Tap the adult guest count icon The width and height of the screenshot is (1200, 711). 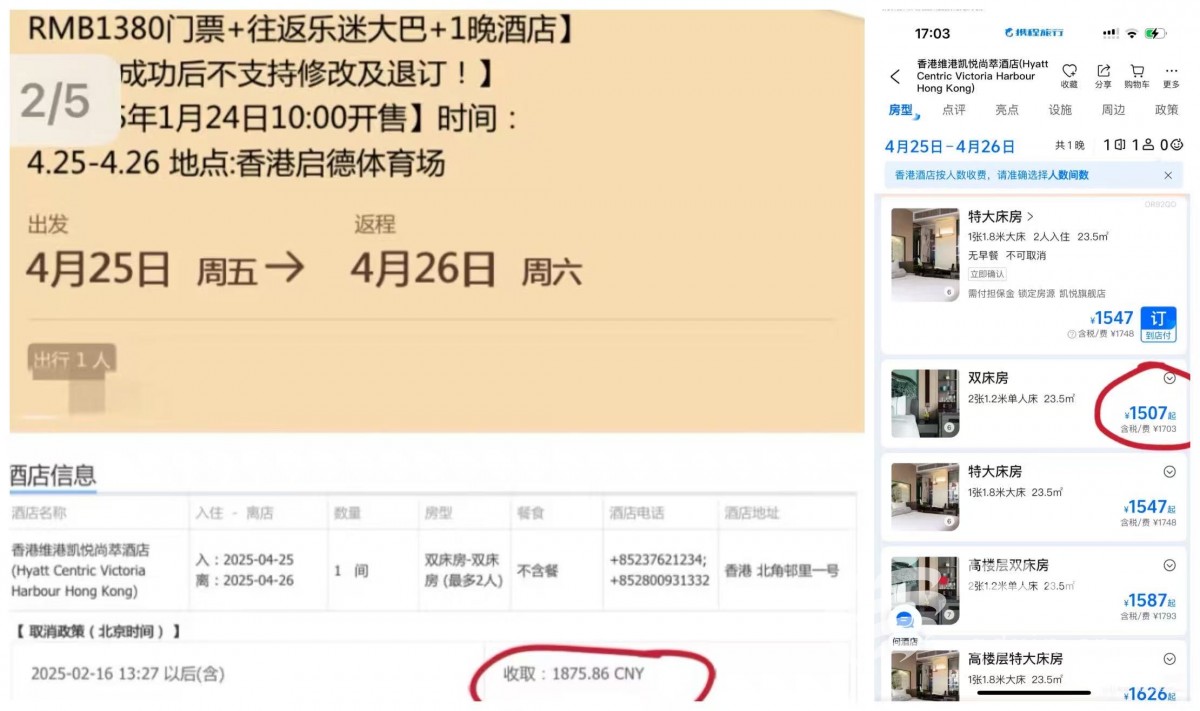pos(1149,145)
